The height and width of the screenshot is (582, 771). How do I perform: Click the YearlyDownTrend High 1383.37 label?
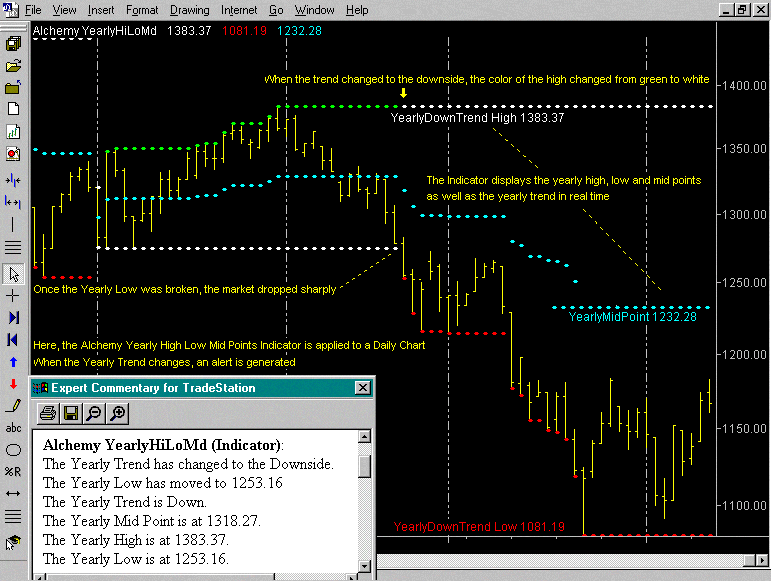coord(477,118)
